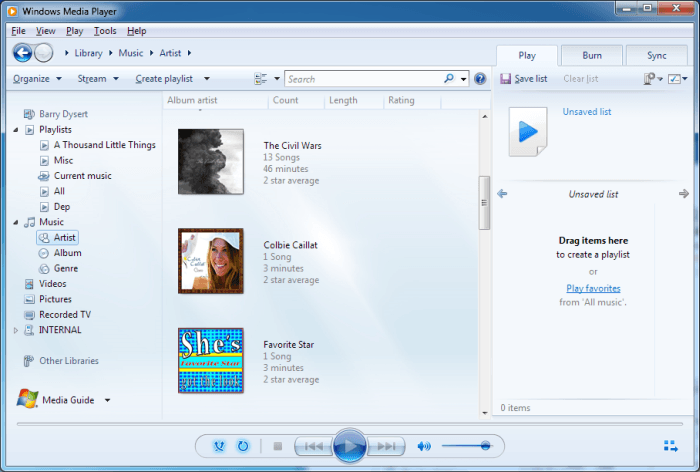700x472 pixels.
Task: Click the view options icon
Action: [x=260, y=79]
